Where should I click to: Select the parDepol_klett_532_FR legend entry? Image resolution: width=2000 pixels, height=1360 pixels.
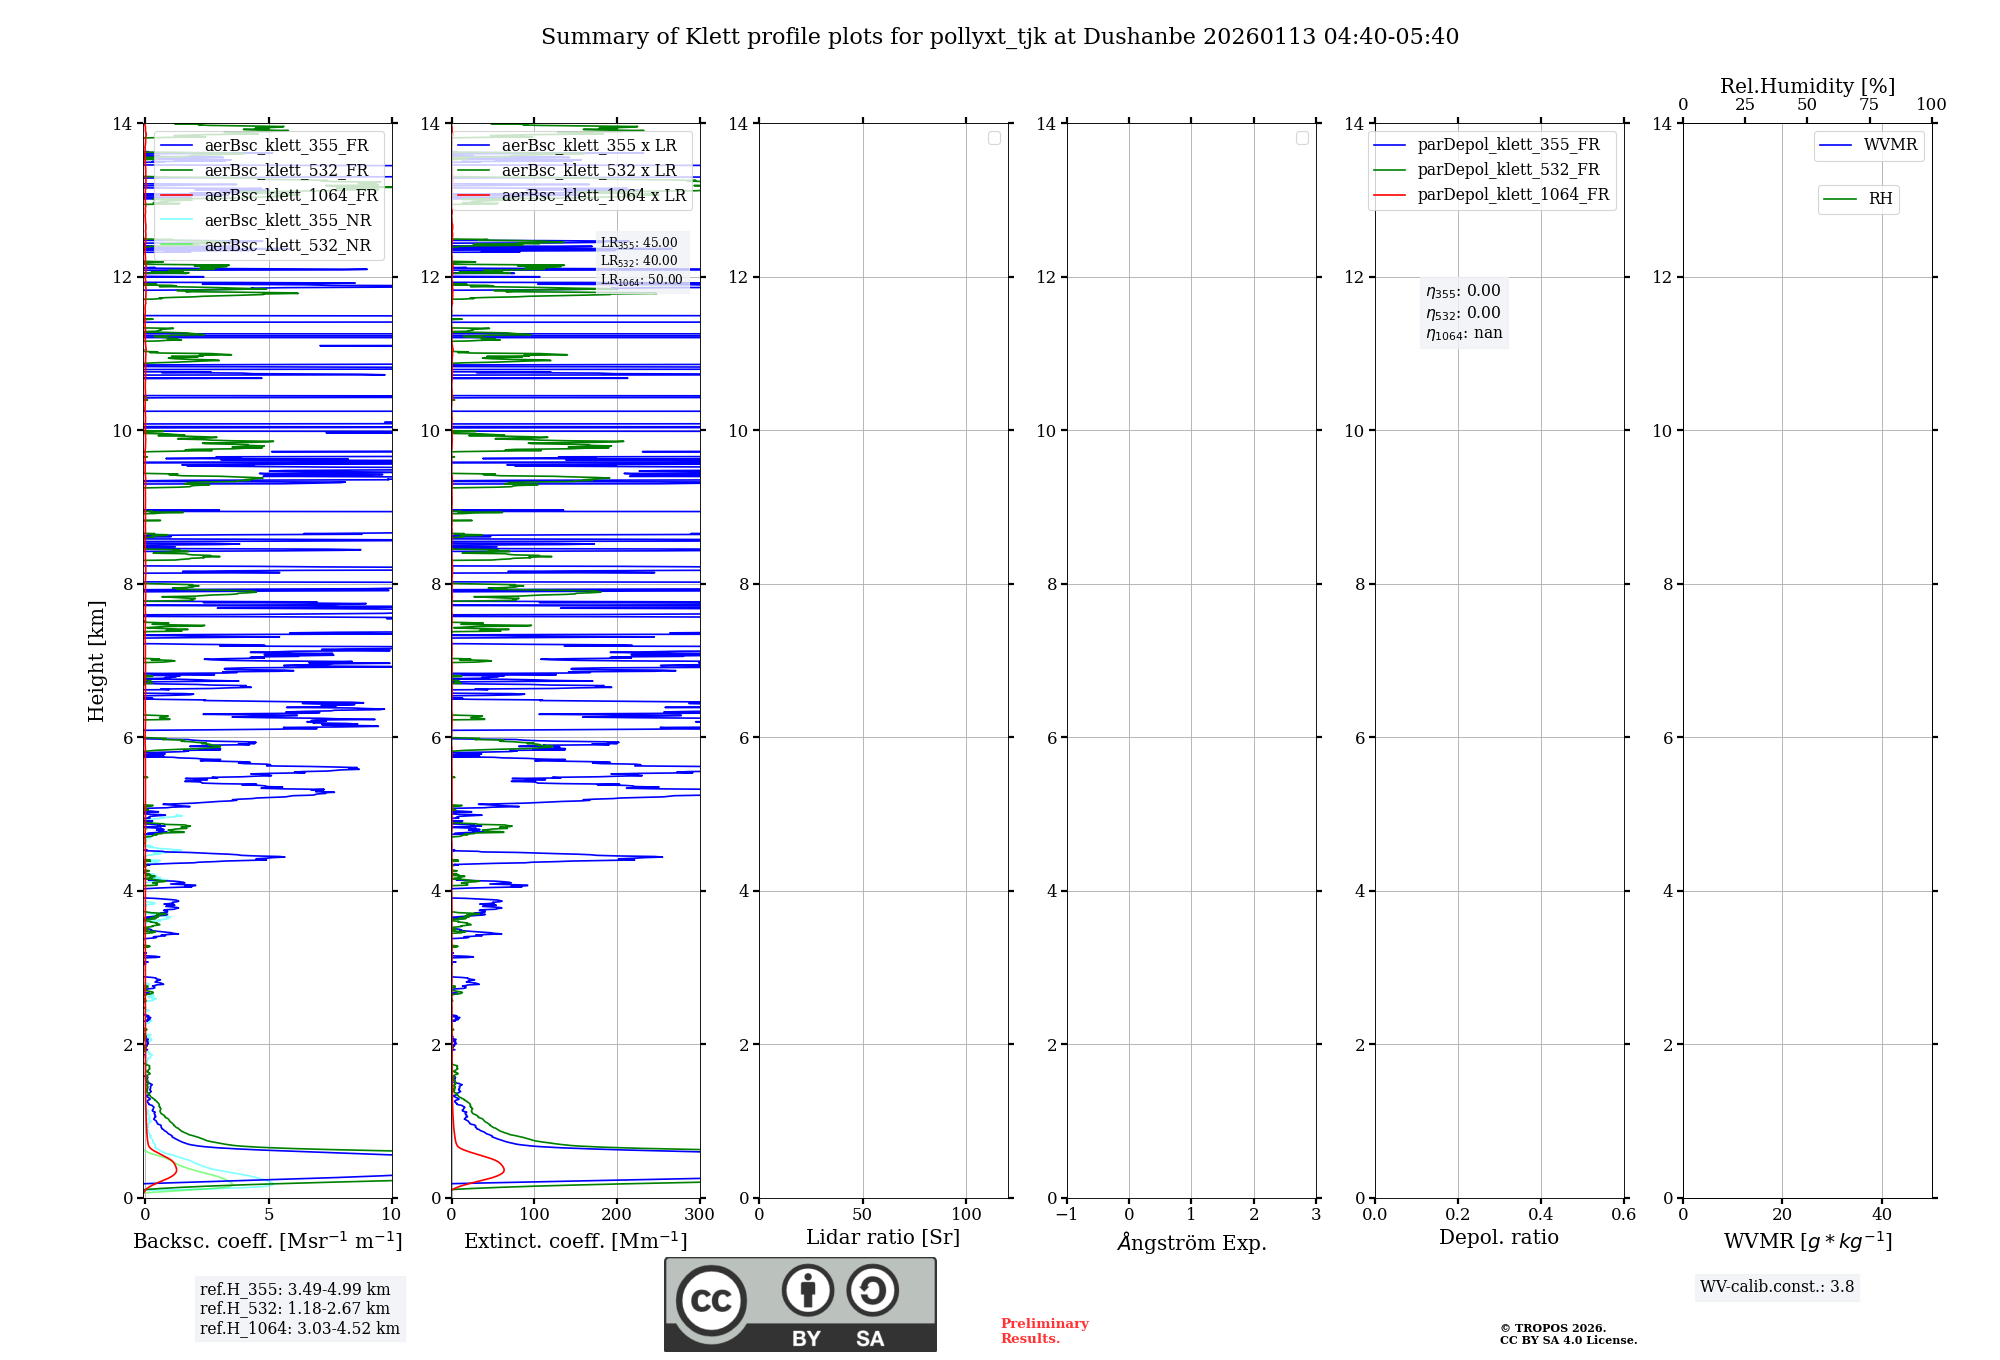1508,170
